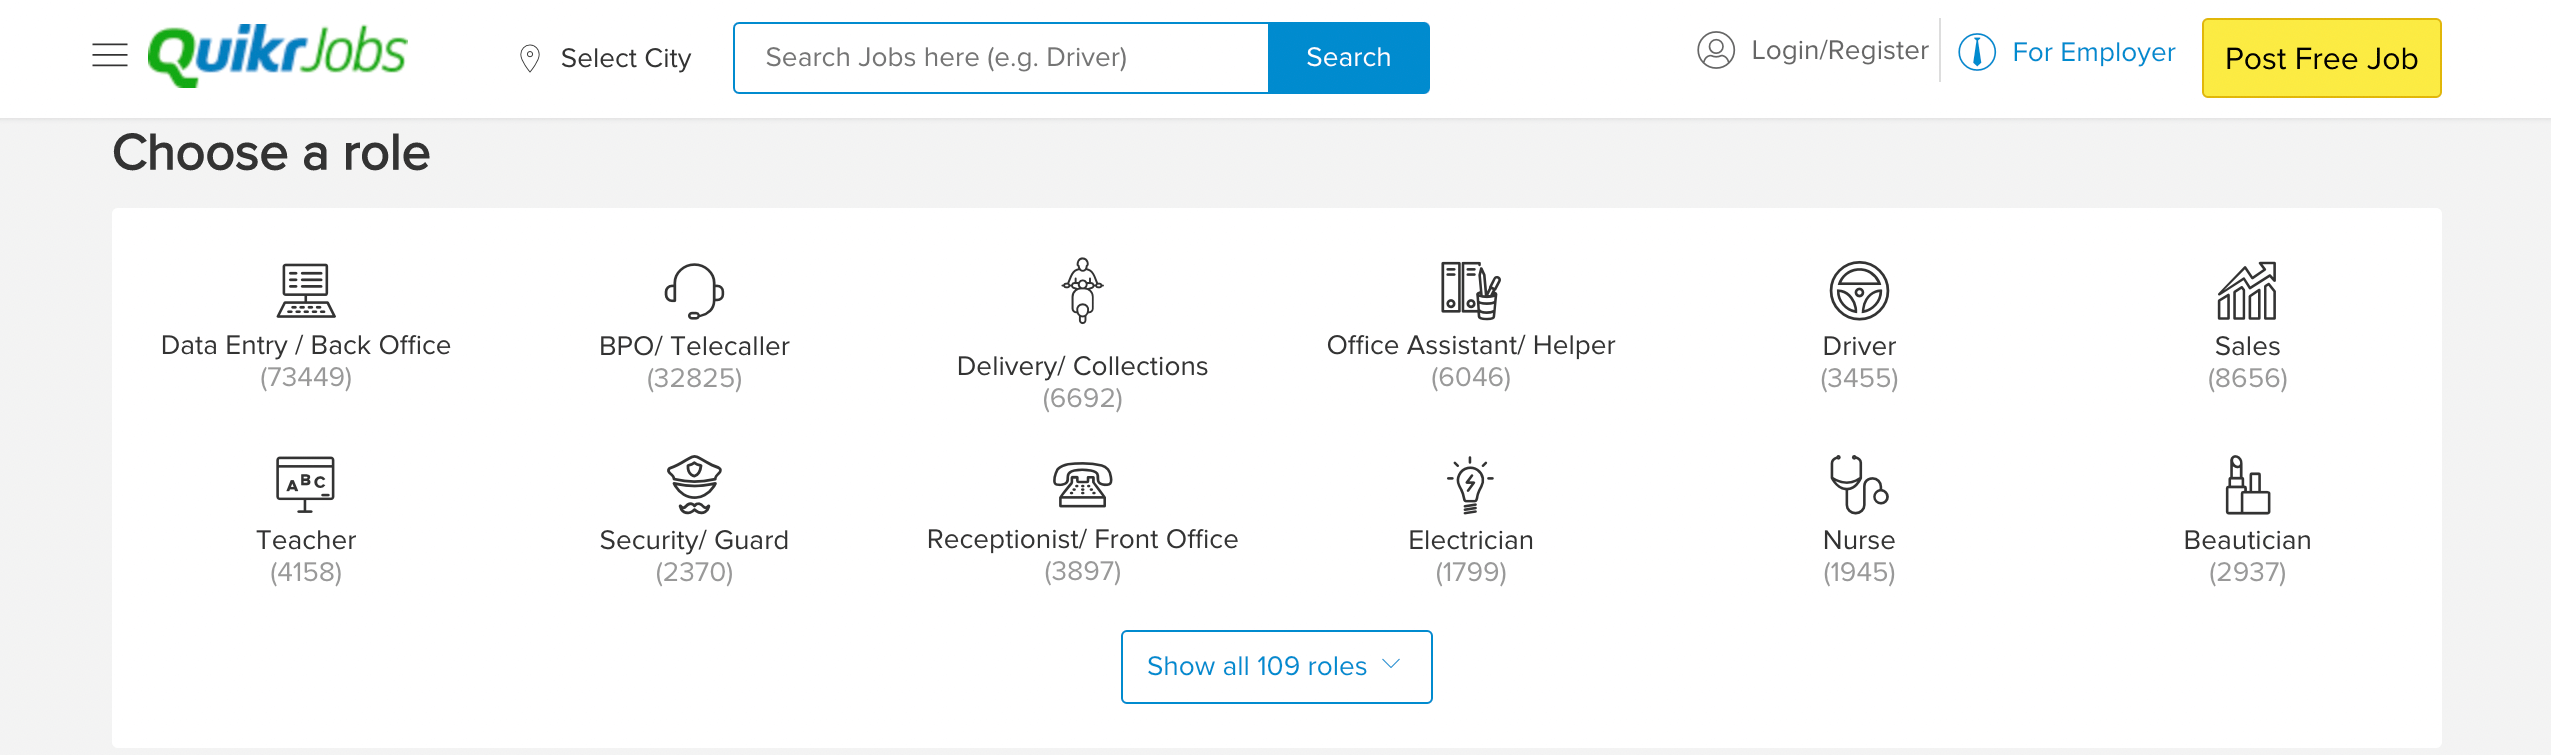This screenshot has height=755, width=2551.
Task: Open the Login/Register link
Action: click(1840, 50)
